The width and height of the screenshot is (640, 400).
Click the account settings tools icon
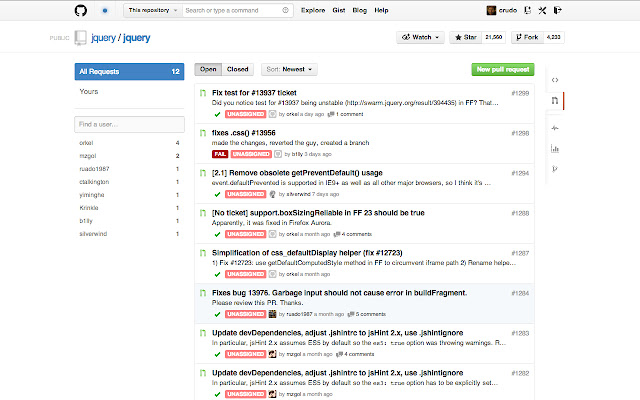(x=541, y=11)
